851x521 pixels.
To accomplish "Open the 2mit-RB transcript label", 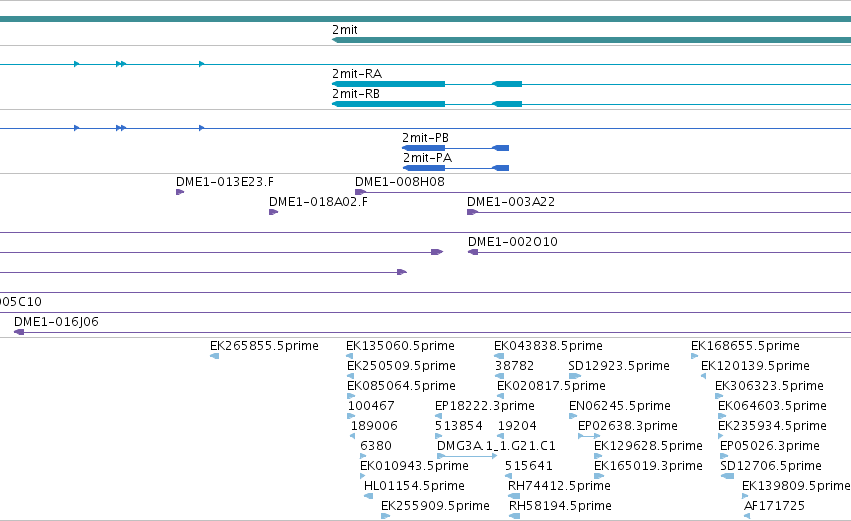I will click(x=356, y=94).
